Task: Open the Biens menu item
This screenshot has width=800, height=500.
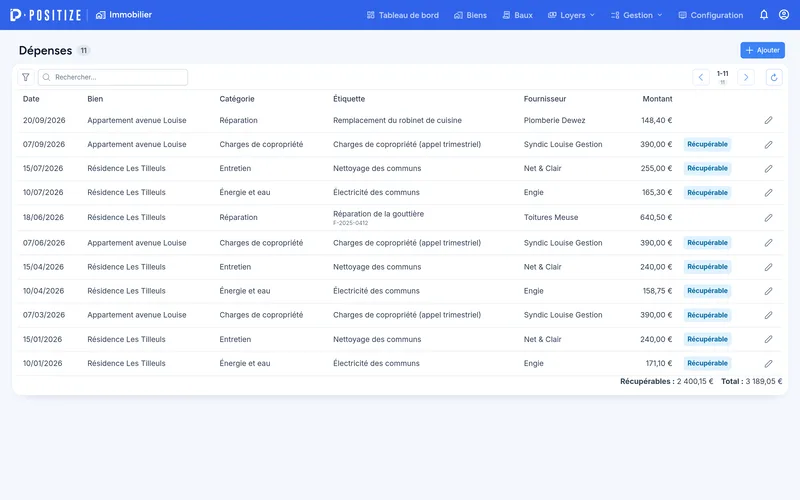Action: pyautogui.click(x=470, y=15)
